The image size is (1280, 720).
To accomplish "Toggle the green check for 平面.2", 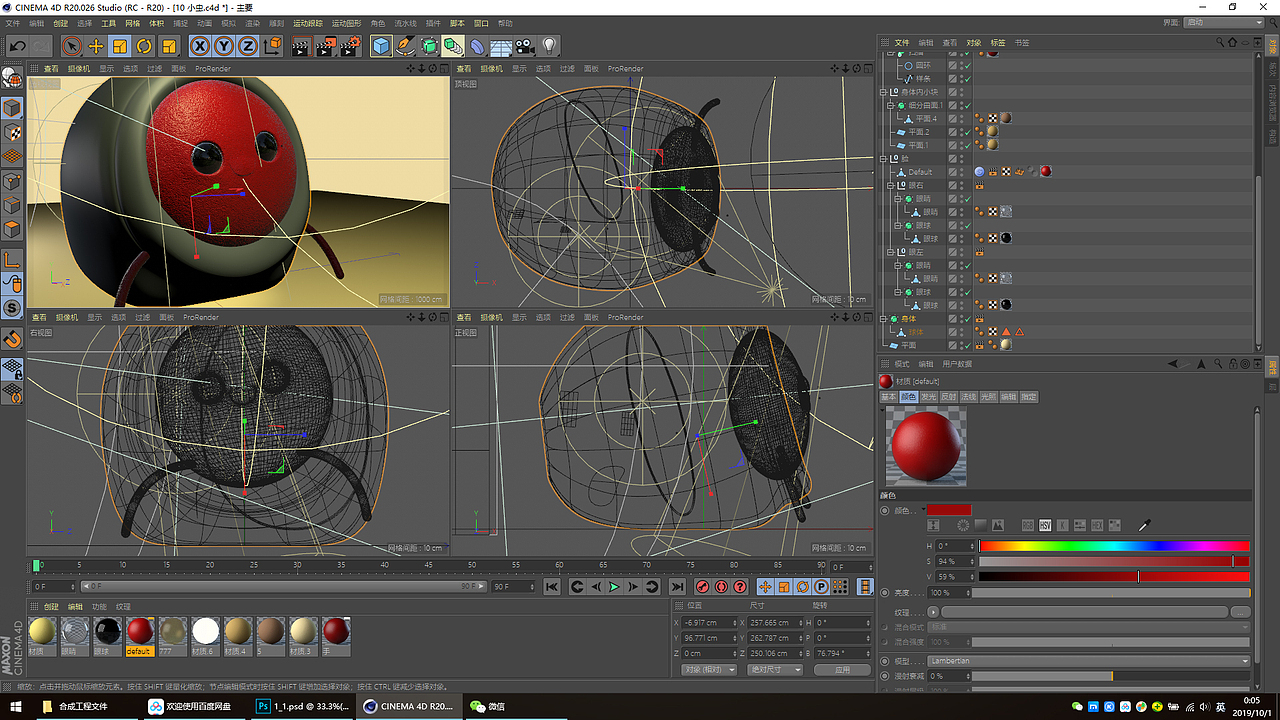I will tap(966, 132).
